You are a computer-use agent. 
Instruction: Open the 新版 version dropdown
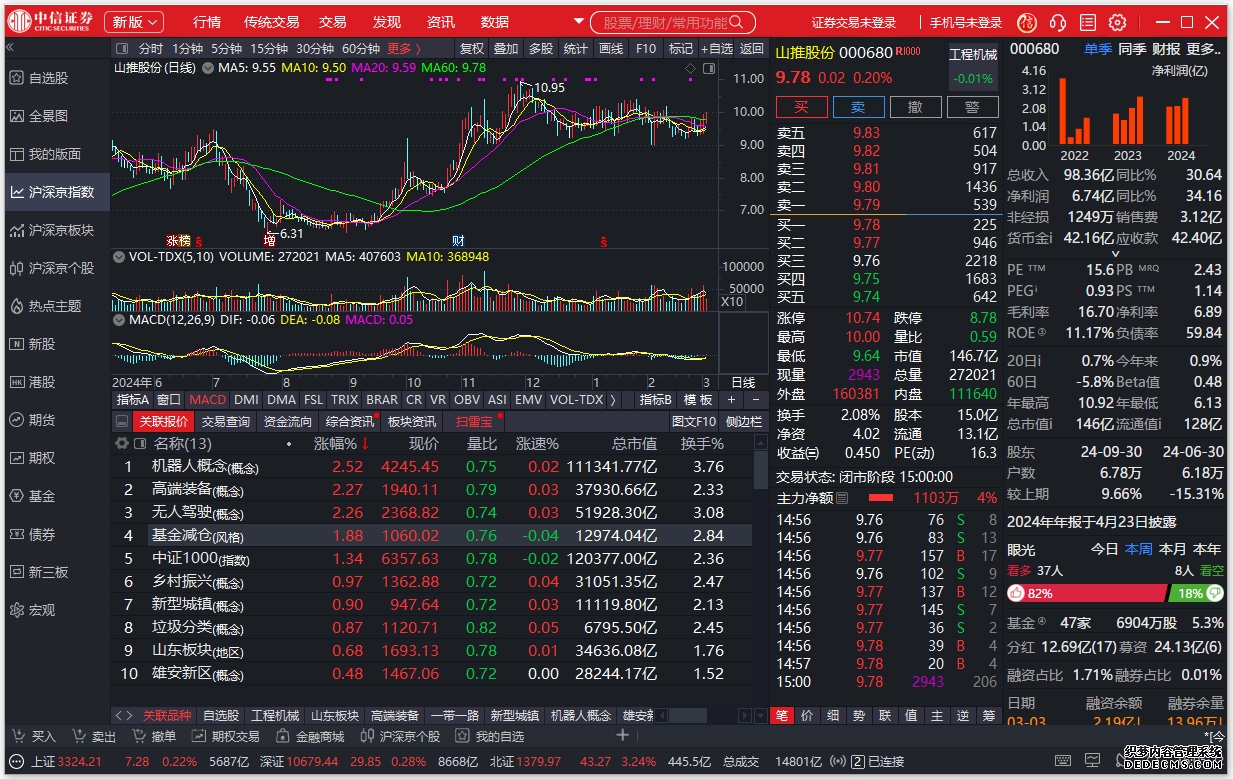pyautogui.click(x=135, y=22)
